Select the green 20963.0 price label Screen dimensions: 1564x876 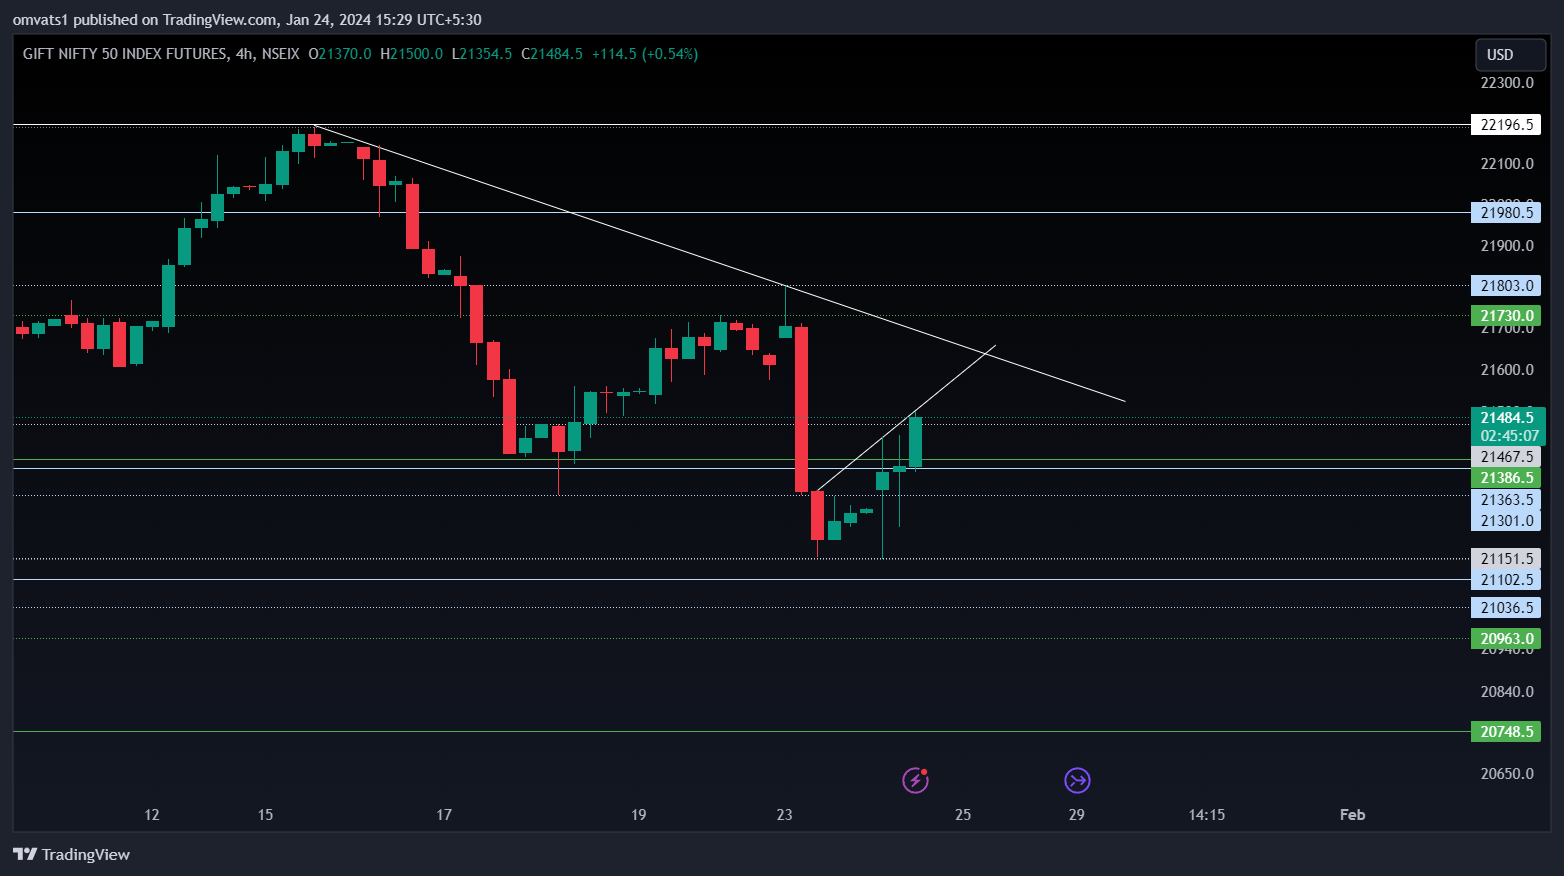1506,639
